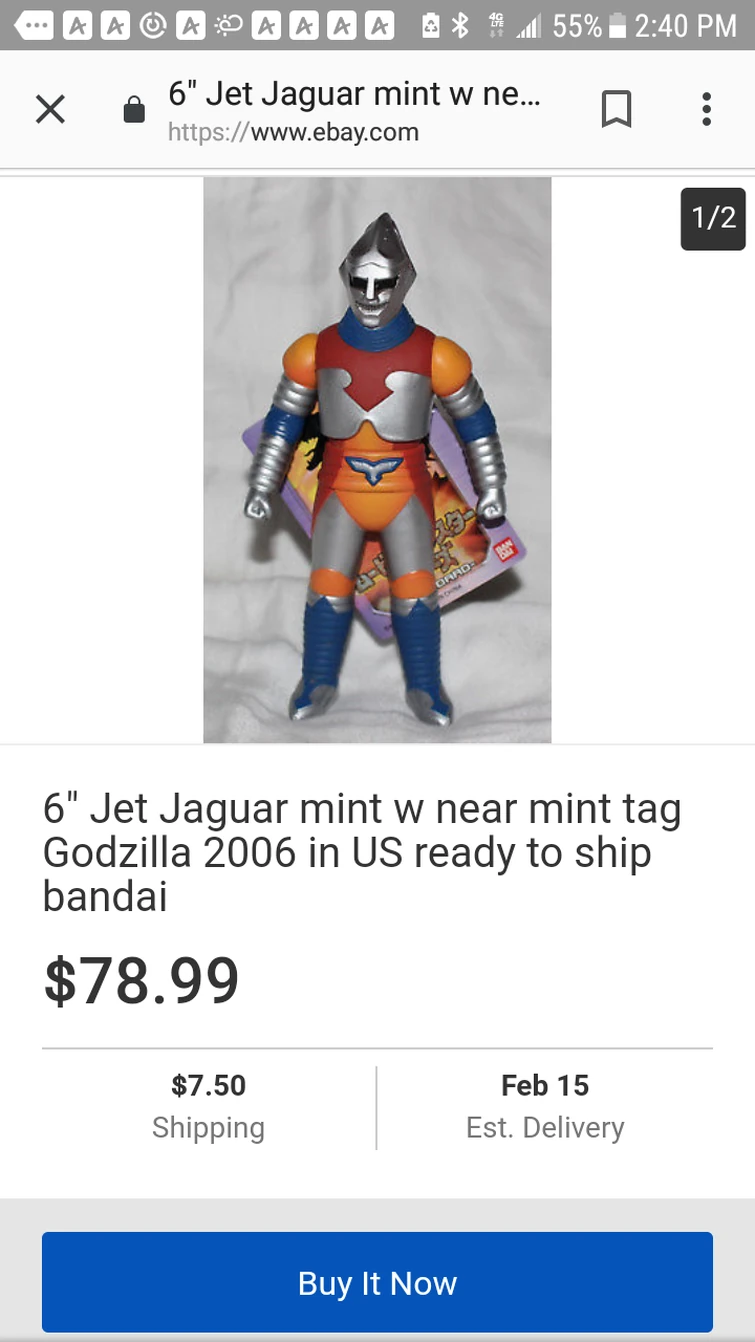Click the Buy It Now button
This screenshot has height=1342, width=755.
tap(377, 1282)
